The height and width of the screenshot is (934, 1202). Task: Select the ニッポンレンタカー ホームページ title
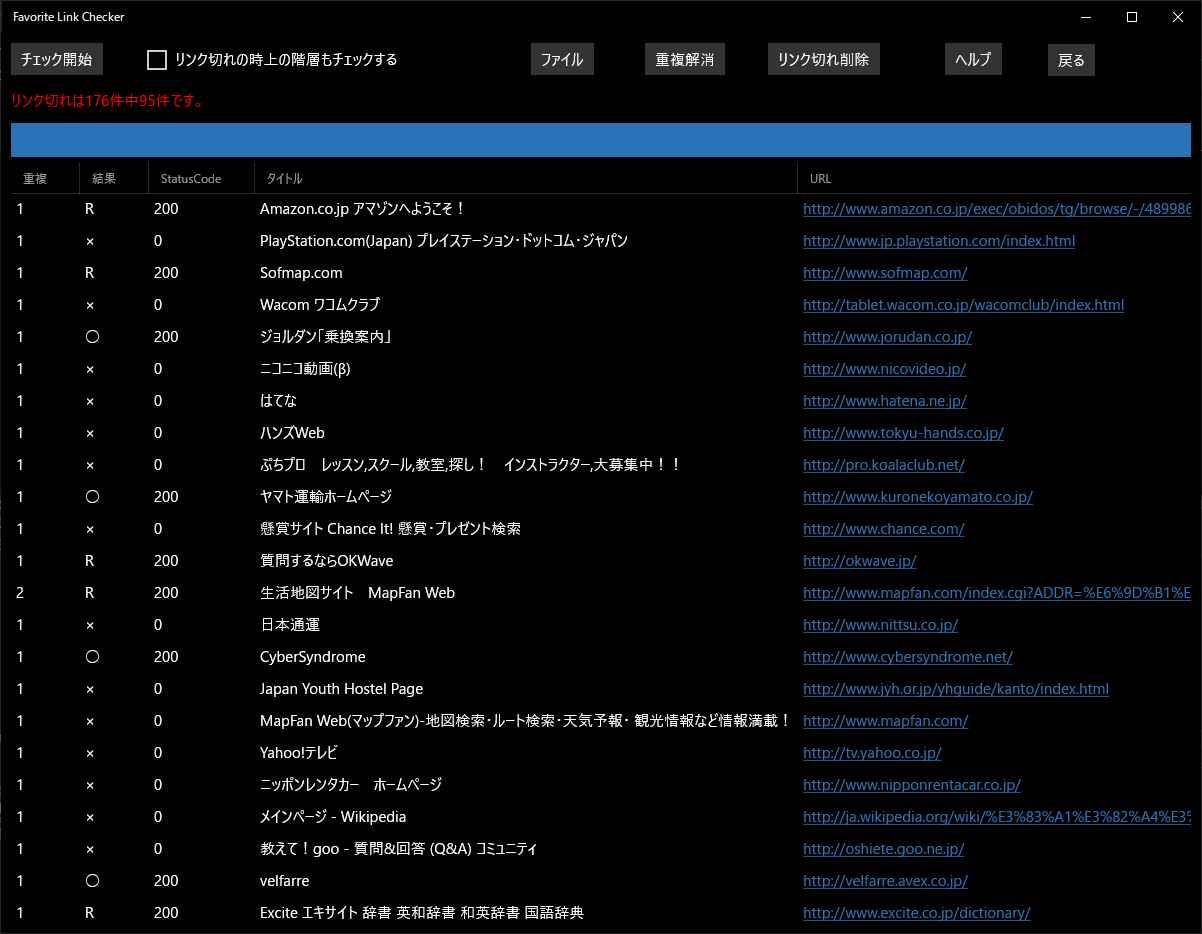351,785
